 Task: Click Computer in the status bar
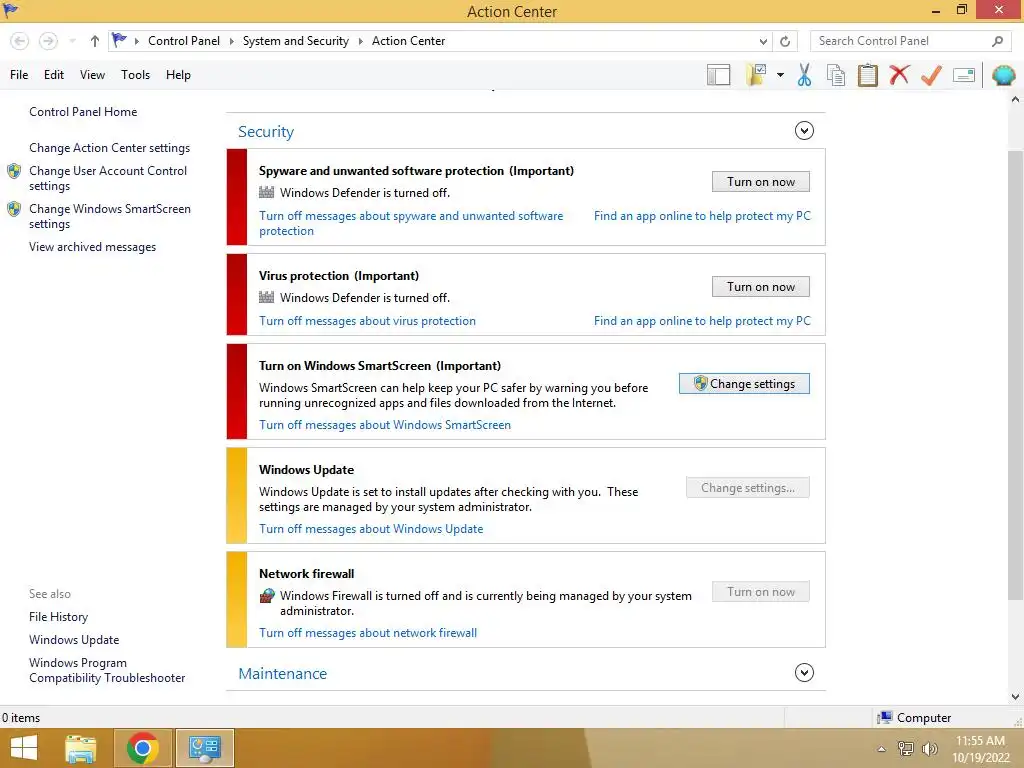coord(914,718)
